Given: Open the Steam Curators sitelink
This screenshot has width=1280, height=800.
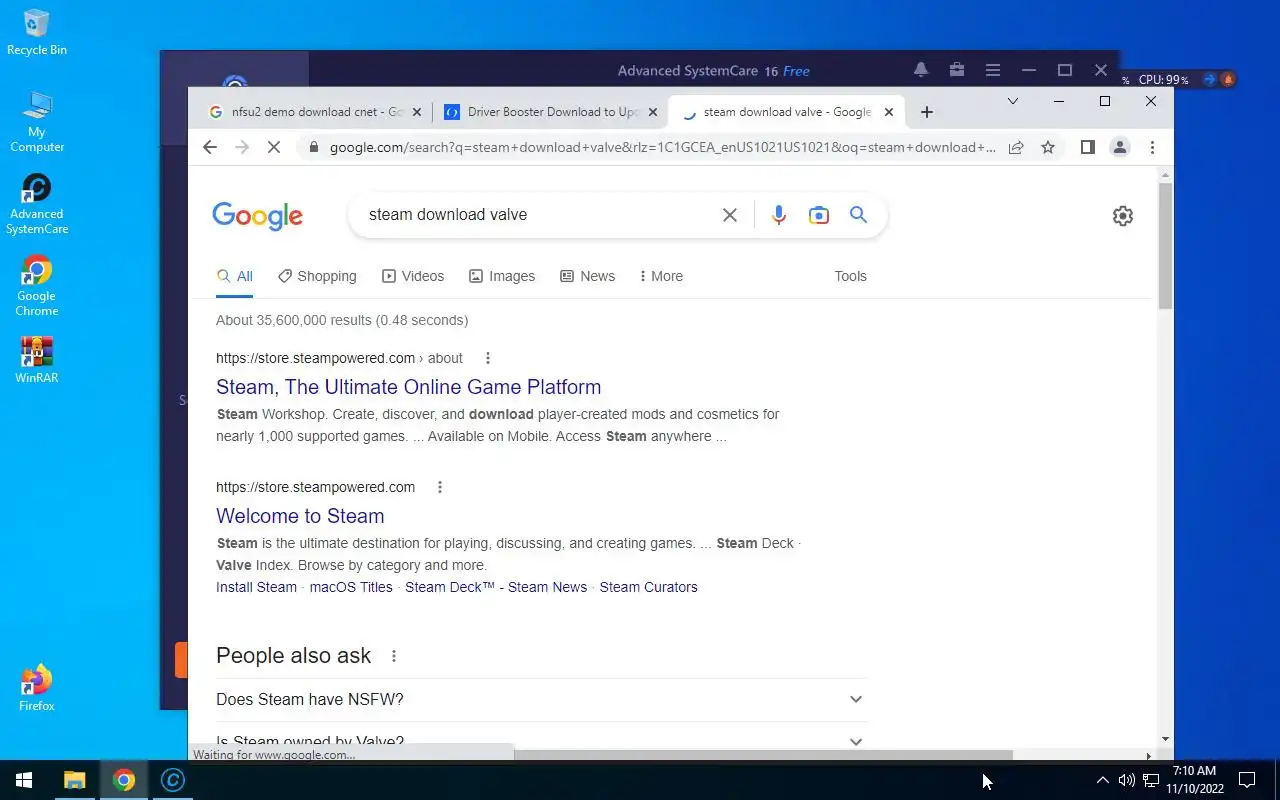Looking at the screenshot, I should coord(648,587).
